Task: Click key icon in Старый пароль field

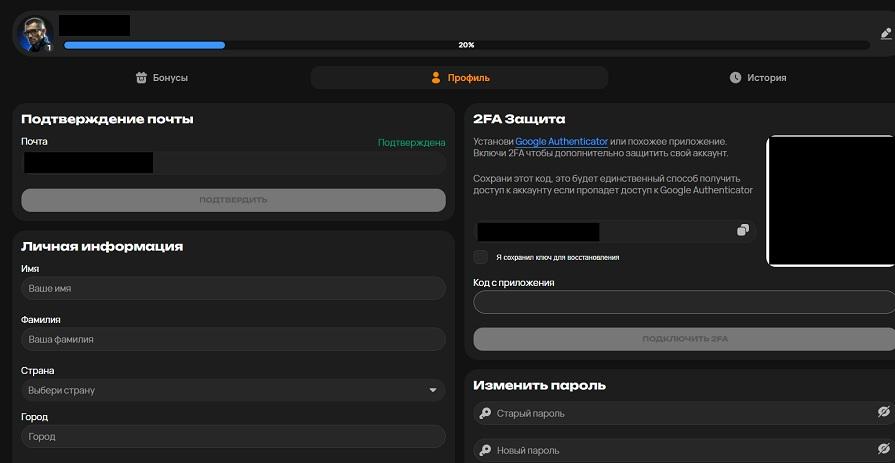Action: click(485, 413)
